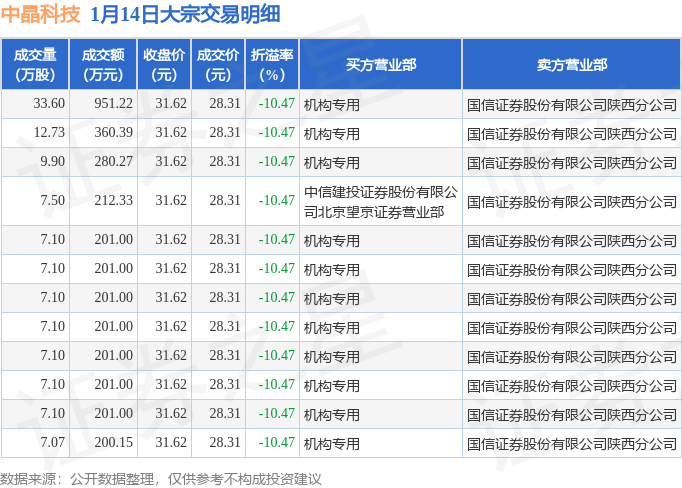
Task: Click the seller cell in the 360.39 row
Action: [572, 134]
